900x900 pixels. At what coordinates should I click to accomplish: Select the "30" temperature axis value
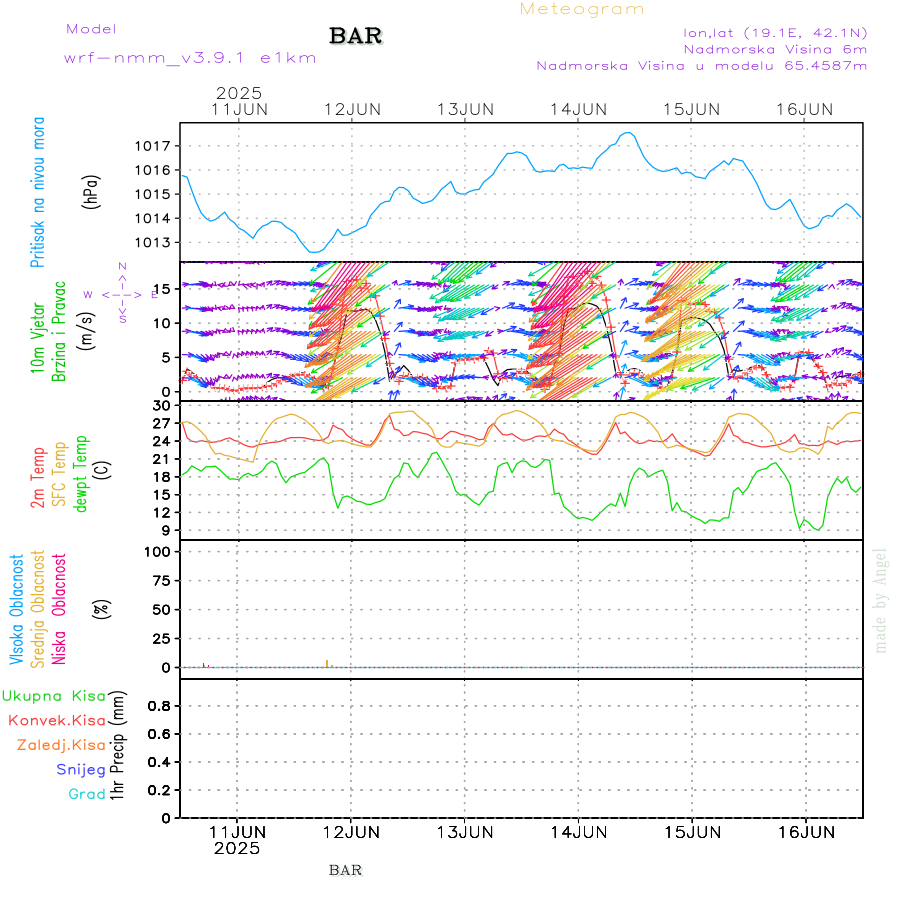tap(162, 406)
